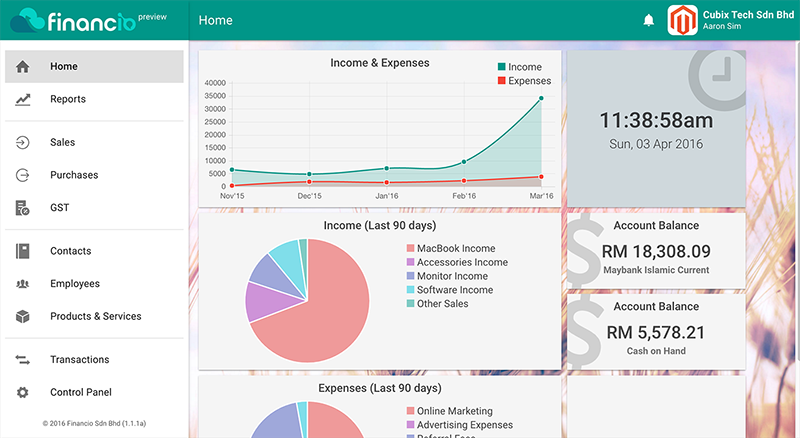Toggle MacBook Income legend item
This screenshot has height=438, width=800.
(451, 249)
